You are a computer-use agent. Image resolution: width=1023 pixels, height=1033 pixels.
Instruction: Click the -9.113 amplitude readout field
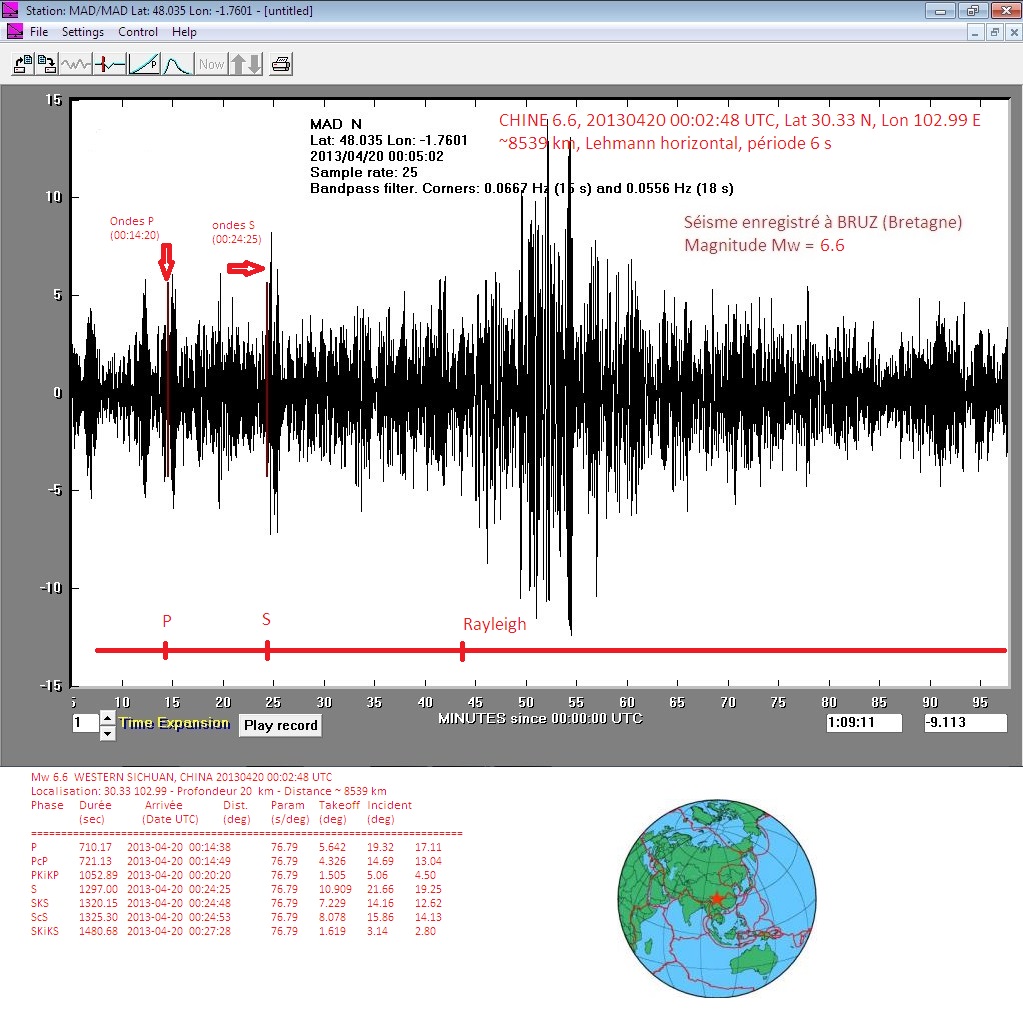pos(965,723)
